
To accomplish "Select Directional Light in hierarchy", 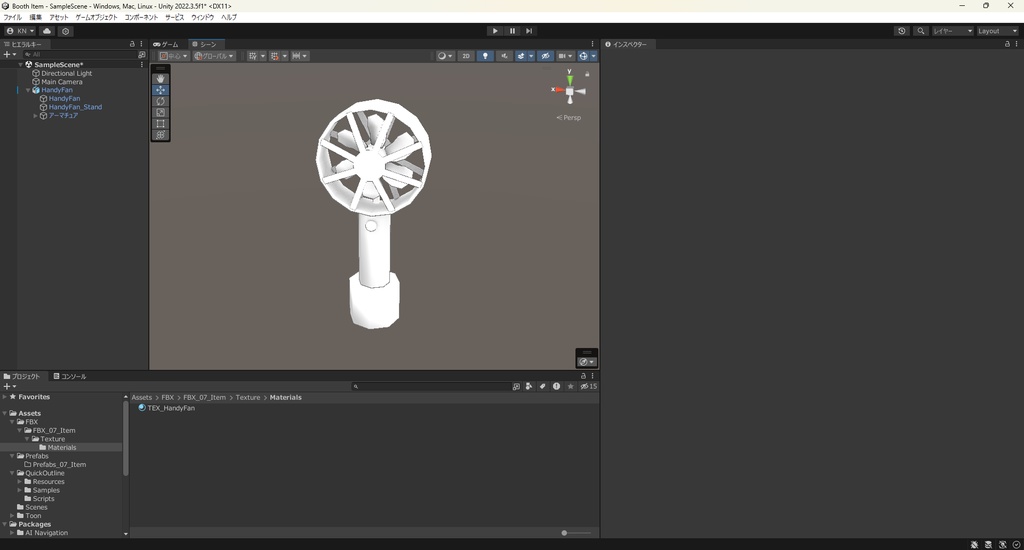I will tap(67, 73).
